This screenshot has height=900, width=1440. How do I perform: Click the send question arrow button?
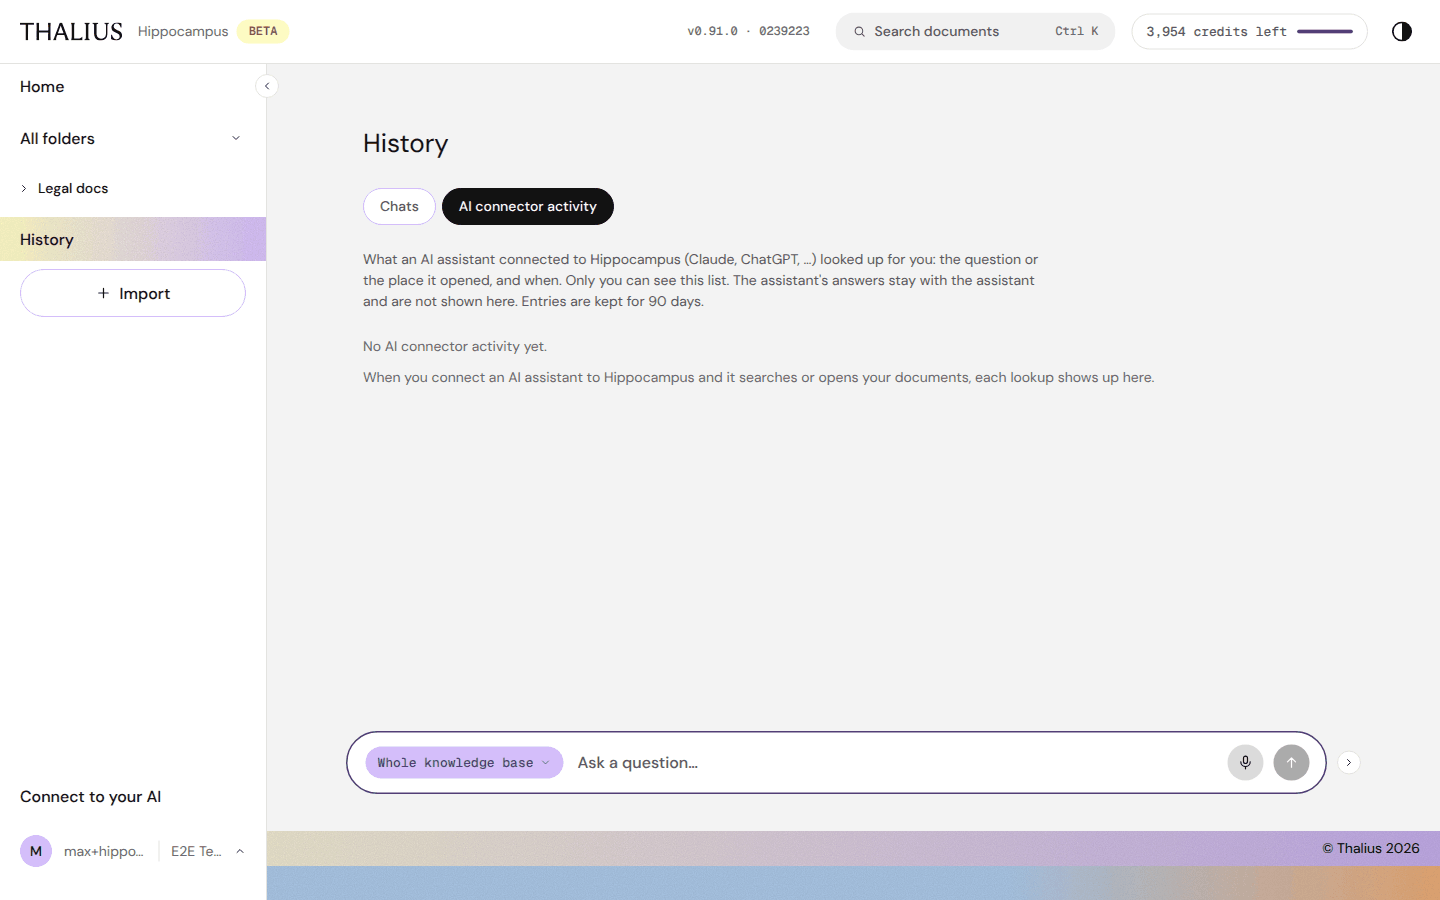pos(1291,762)
